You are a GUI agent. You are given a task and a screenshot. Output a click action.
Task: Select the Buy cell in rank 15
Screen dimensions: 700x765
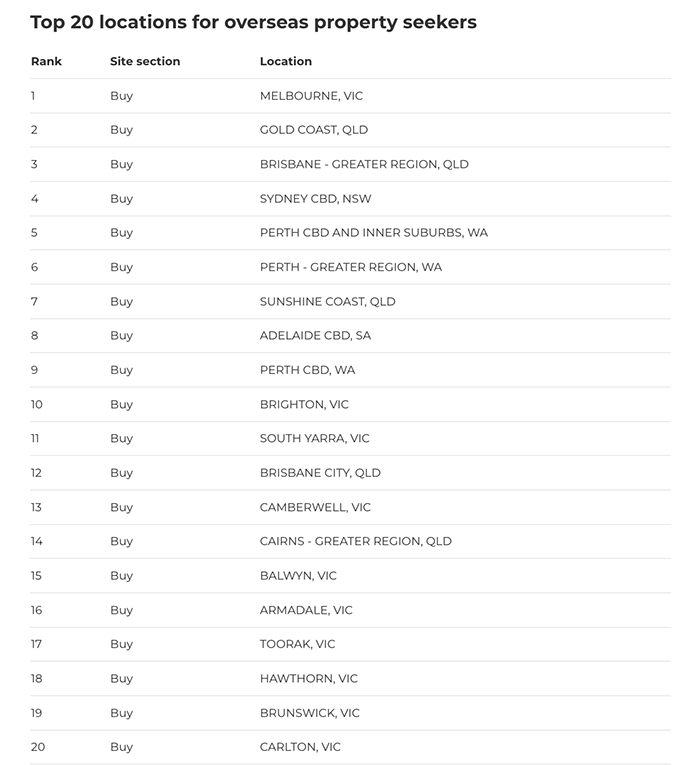pos(121,576)
